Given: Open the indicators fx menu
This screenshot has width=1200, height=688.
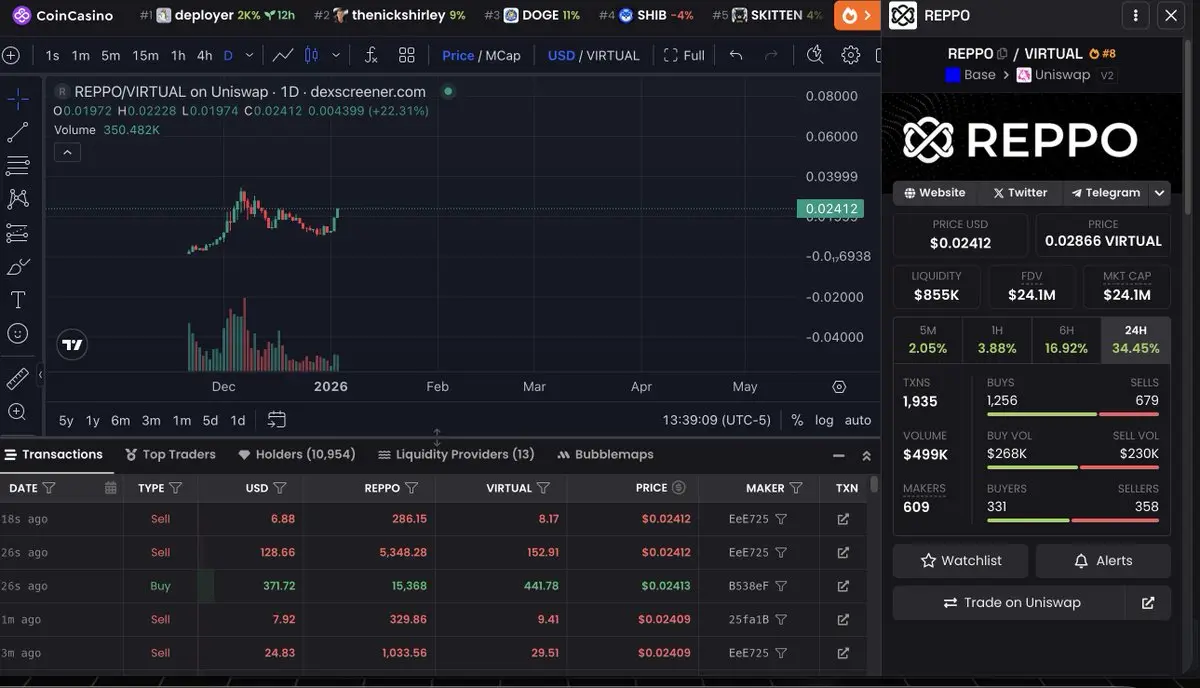Looking at the screenshot, I should coord(371,55).
